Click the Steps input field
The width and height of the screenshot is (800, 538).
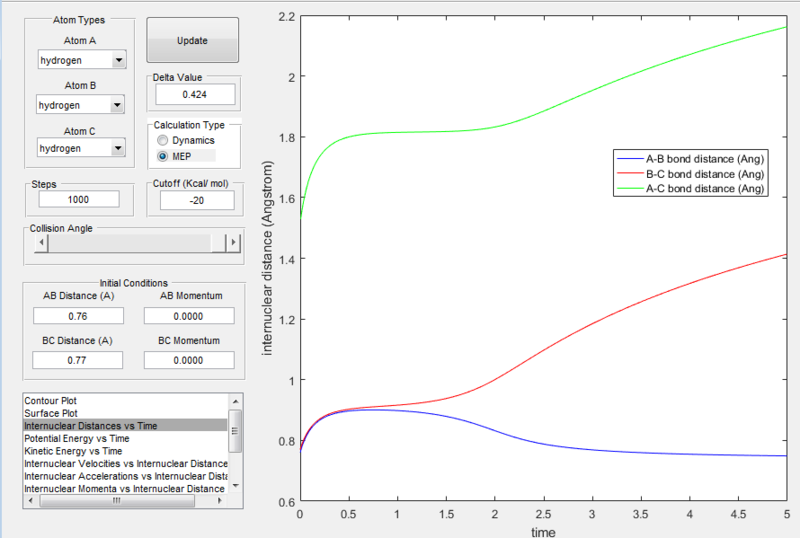click(x=79, y=199)
